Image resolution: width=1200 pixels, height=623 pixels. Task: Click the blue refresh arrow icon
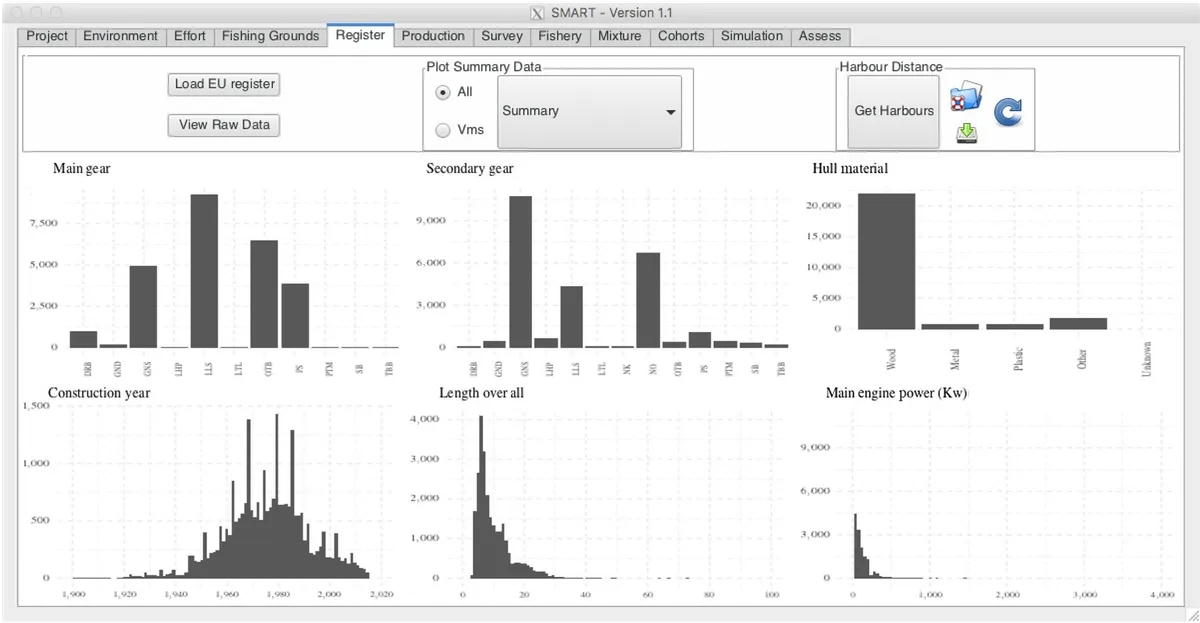point(1007,111)
